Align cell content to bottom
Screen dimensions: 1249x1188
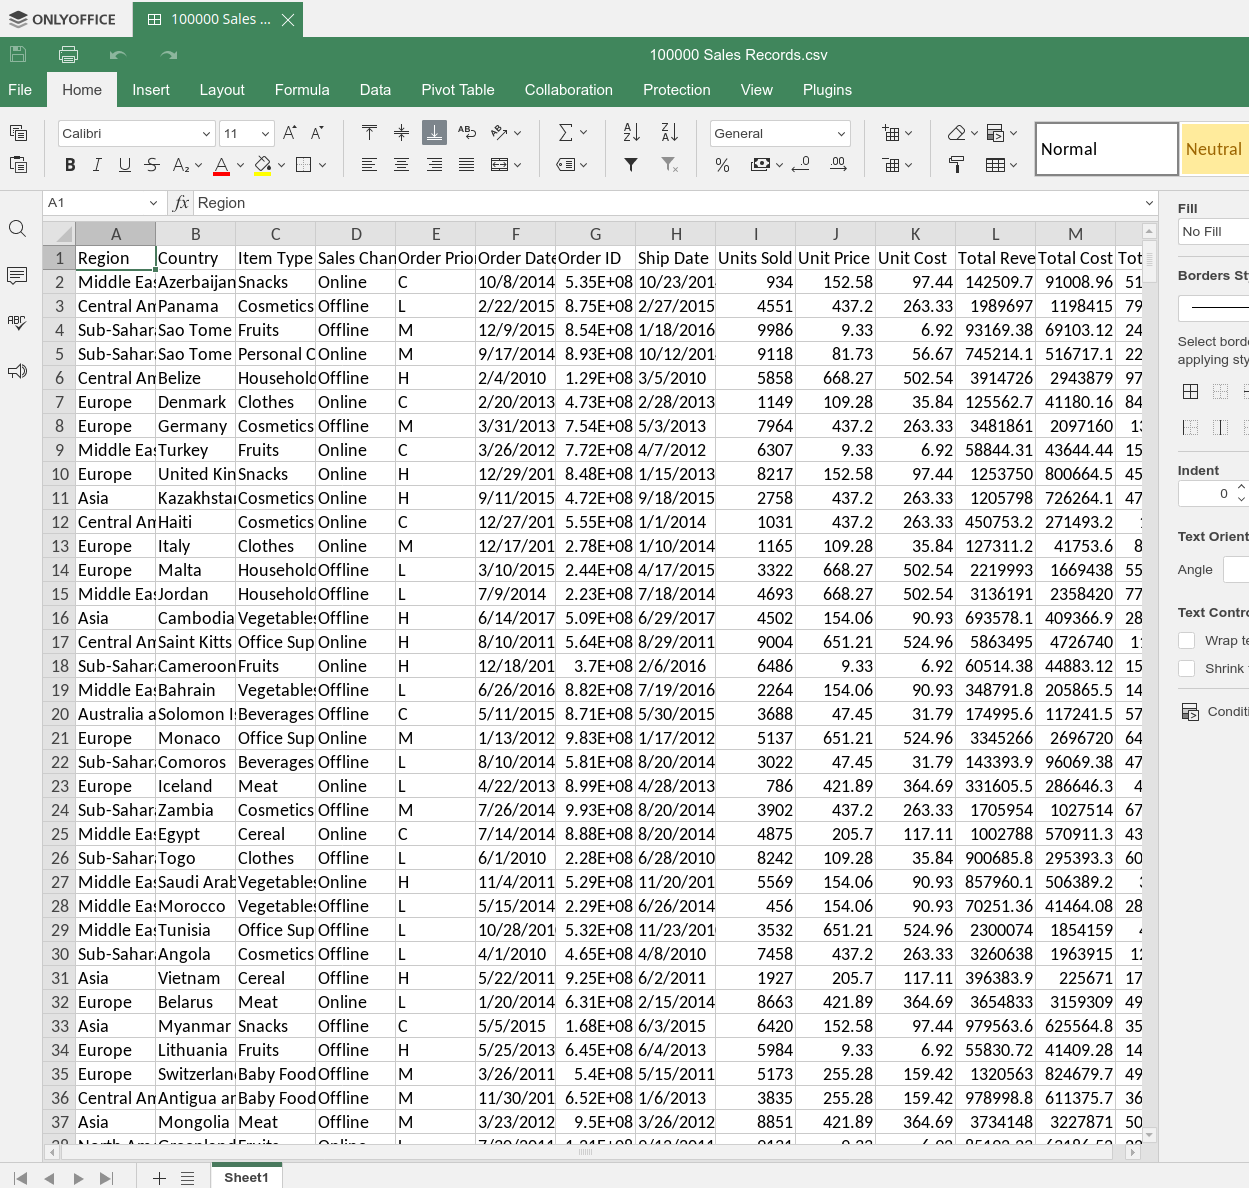click(x=434, y=133)
